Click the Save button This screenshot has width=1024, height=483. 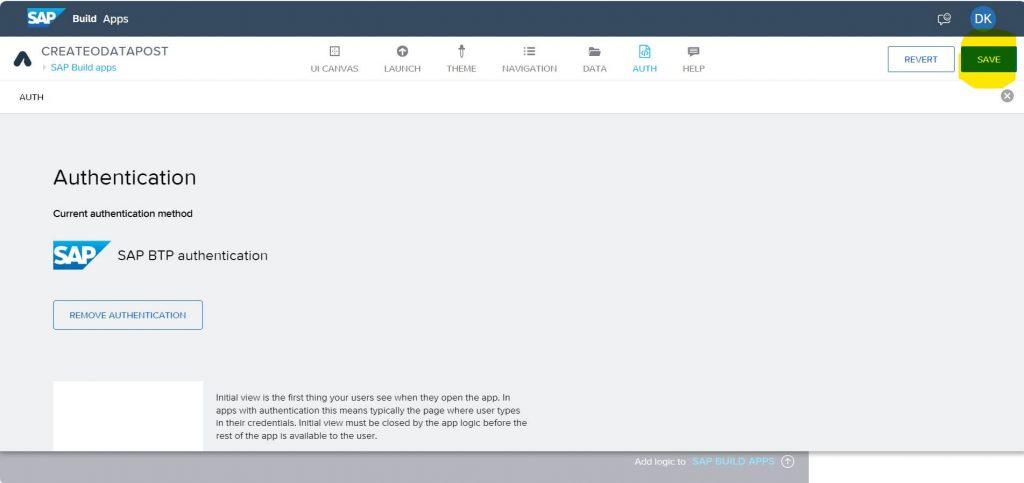click(x=988, y=59)
